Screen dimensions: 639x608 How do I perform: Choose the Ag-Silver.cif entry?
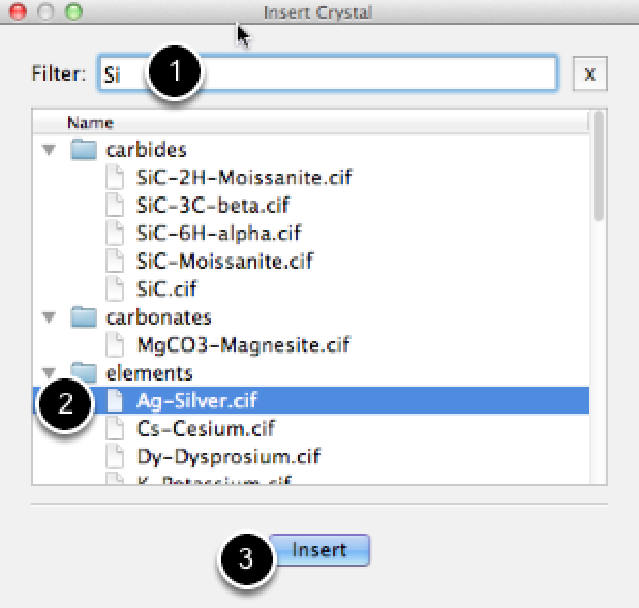195,401
